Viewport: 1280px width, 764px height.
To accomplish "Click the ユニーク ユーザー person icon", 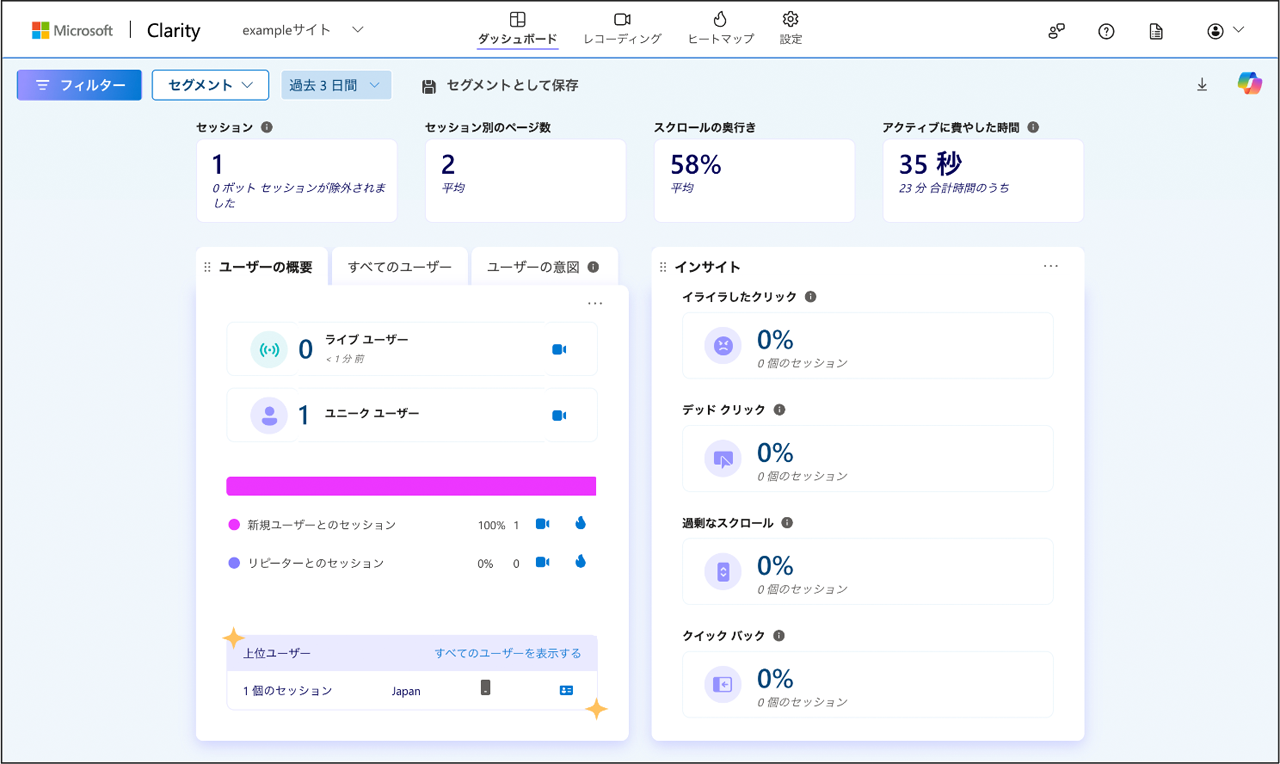I will 269,416.
